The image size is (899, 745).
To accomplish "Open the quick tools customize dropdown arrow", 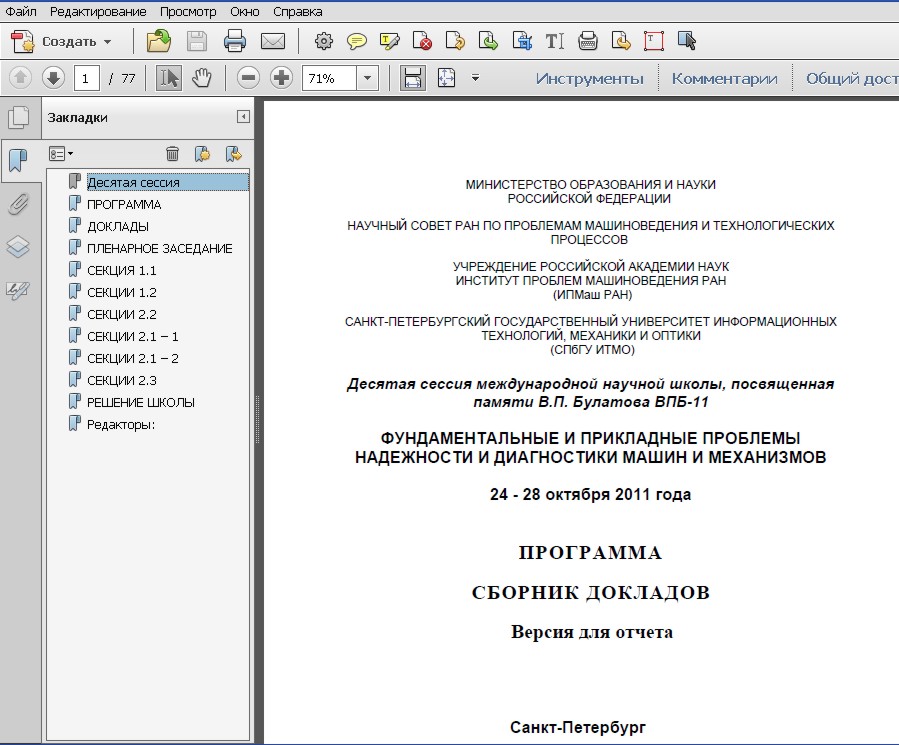I will click(x=475, y=77).
